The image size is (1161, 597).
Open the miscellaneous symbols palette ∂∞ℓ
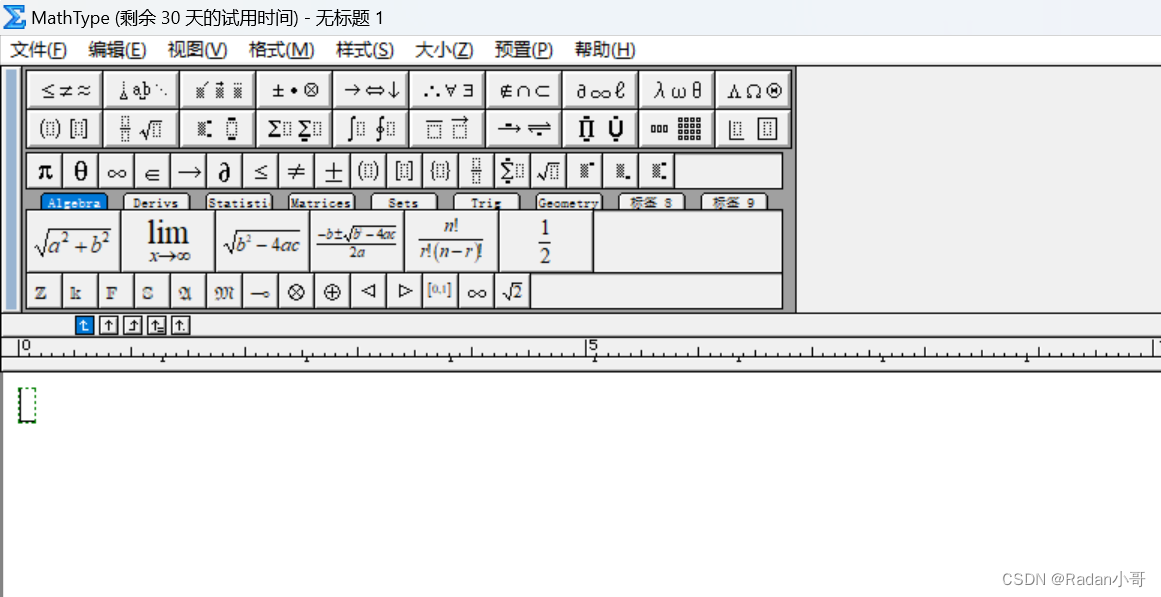pyautogui.click(x=600, y=90)
